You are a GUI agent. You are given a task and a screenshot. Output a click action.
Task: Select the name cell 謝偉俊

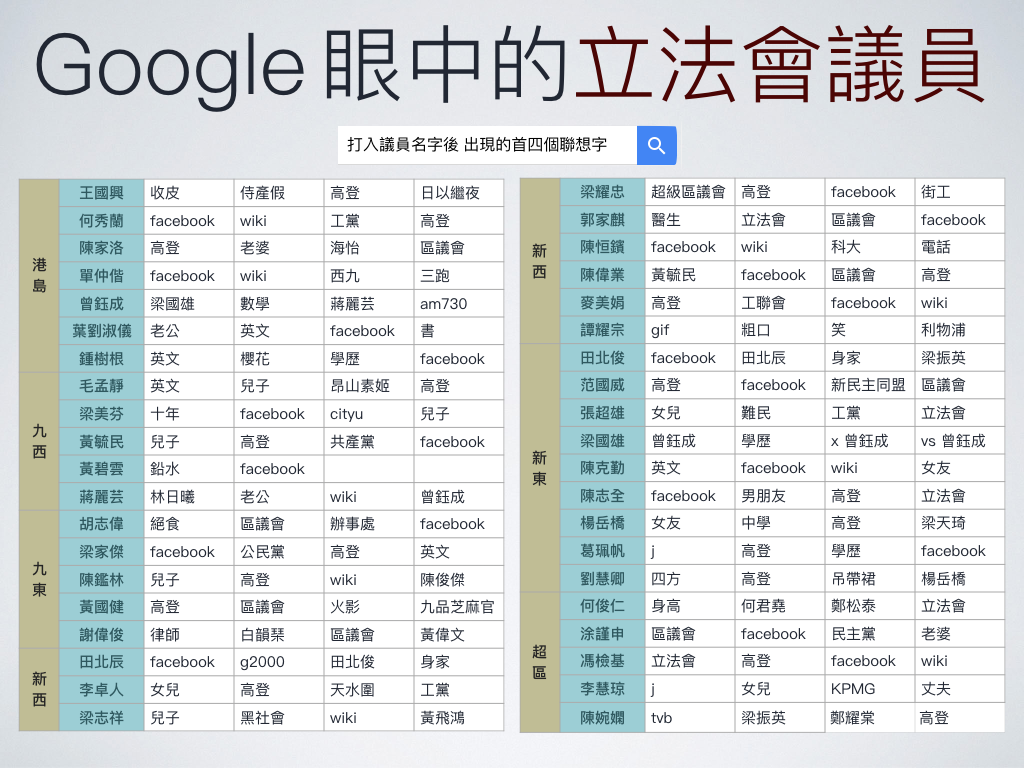(101, 635)
